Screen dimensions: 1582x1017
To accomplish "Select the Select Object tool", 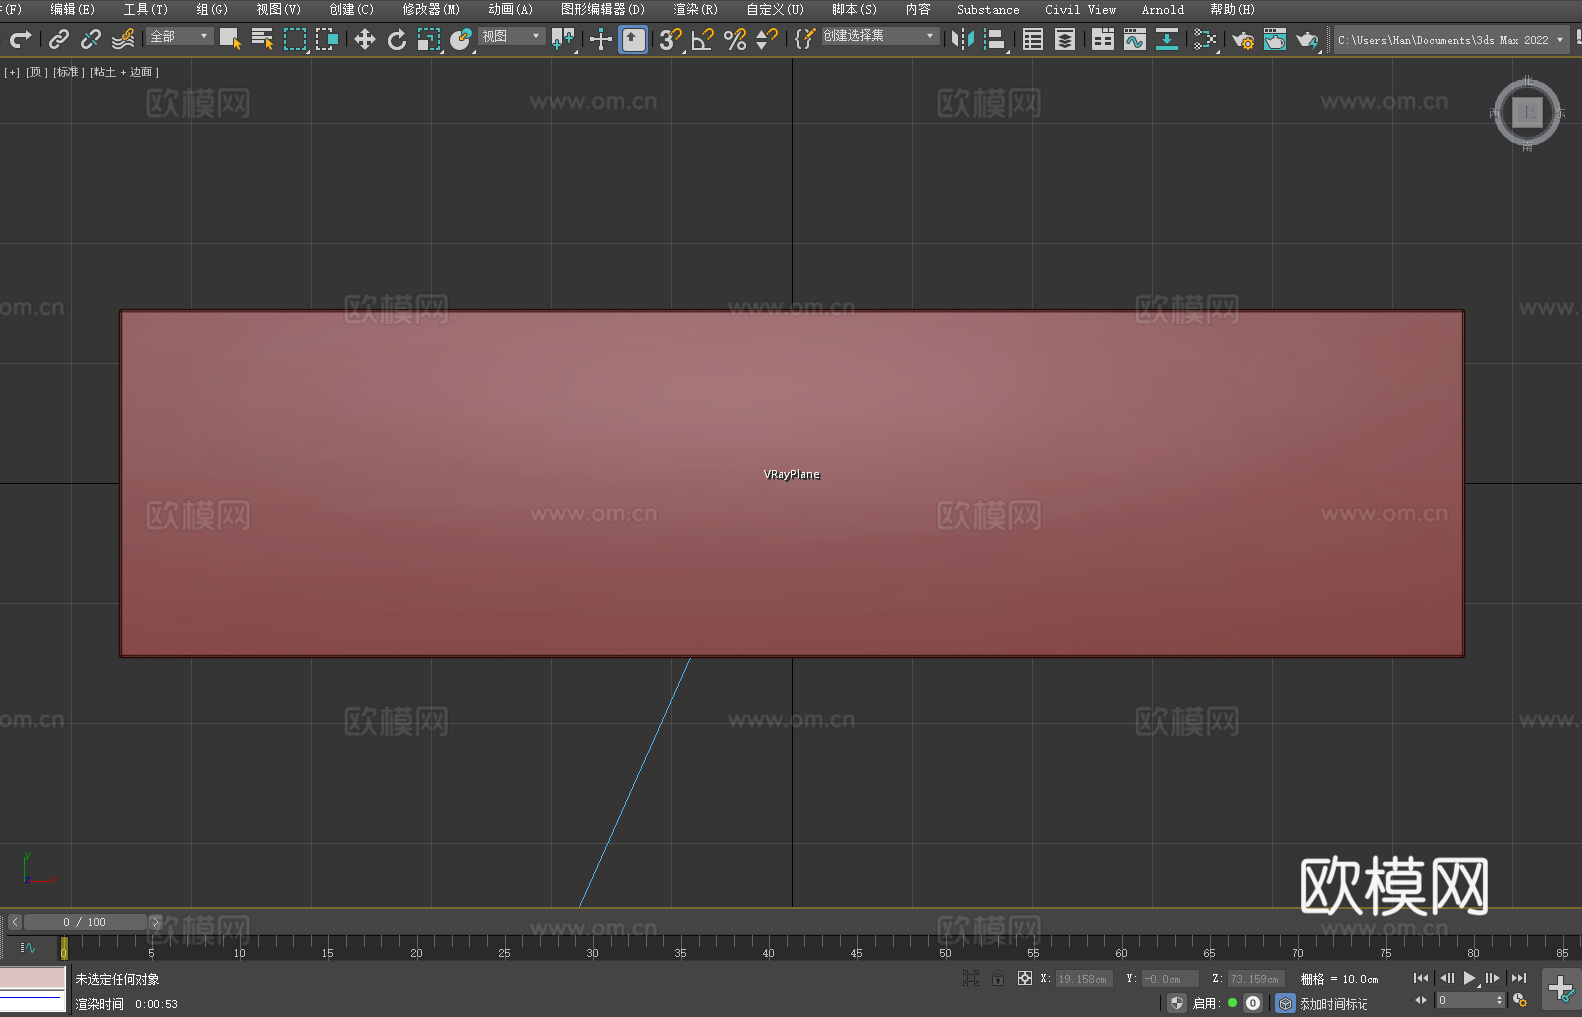I will 230,39.
